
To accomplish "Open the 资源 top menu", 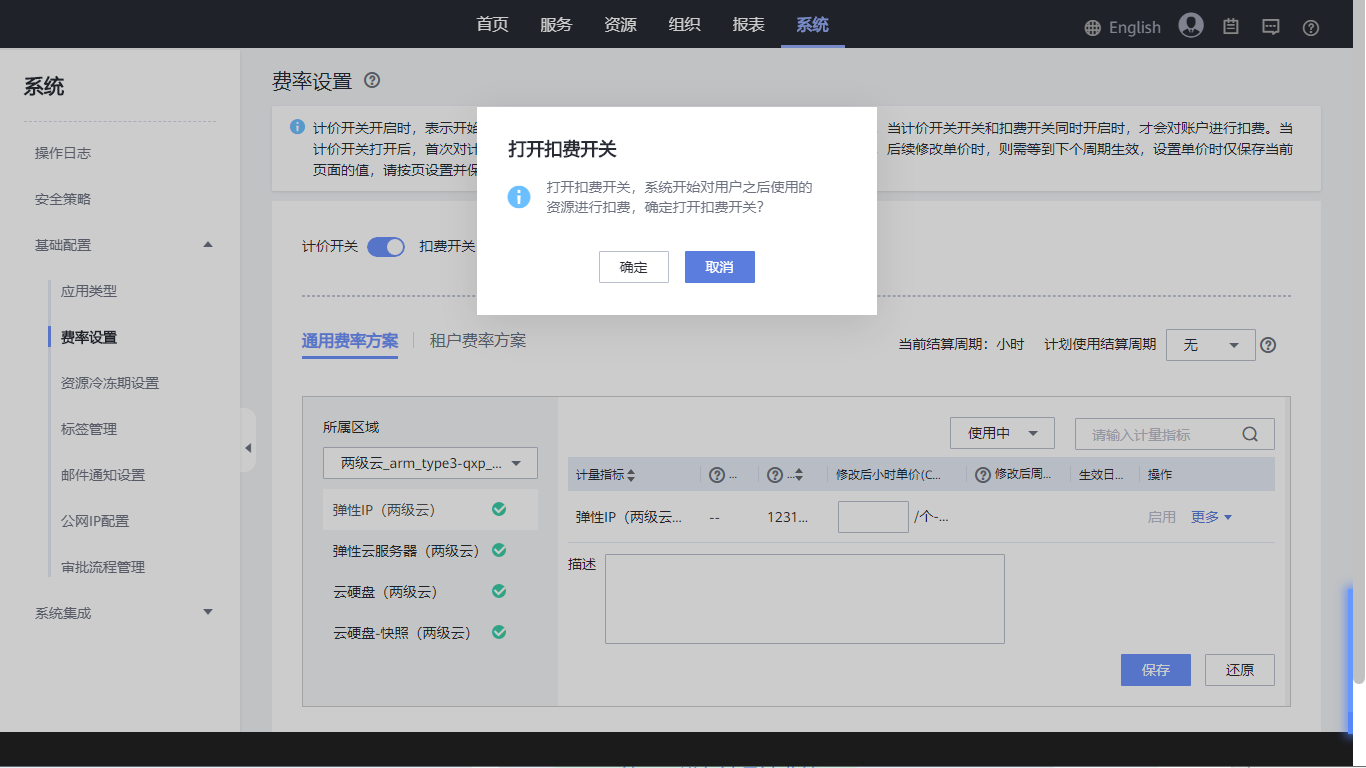I will pyautogui.click(x=620, y=25).
